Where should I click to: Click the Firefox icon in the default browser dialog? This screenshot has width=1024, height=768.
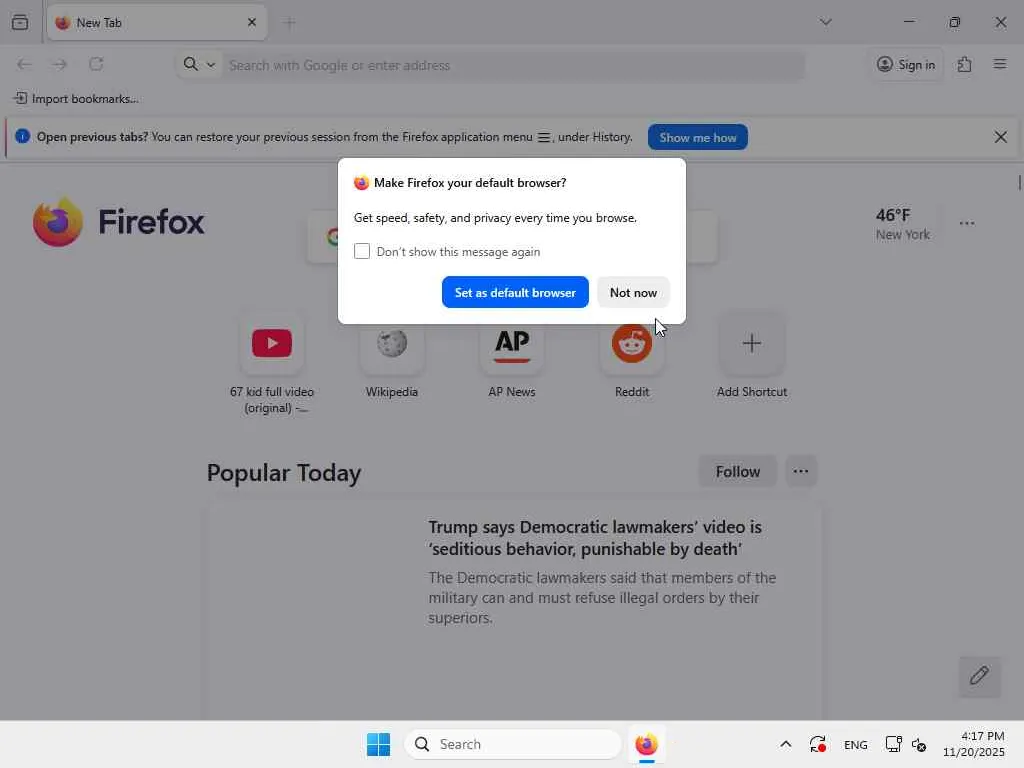[x=361, y=183]
